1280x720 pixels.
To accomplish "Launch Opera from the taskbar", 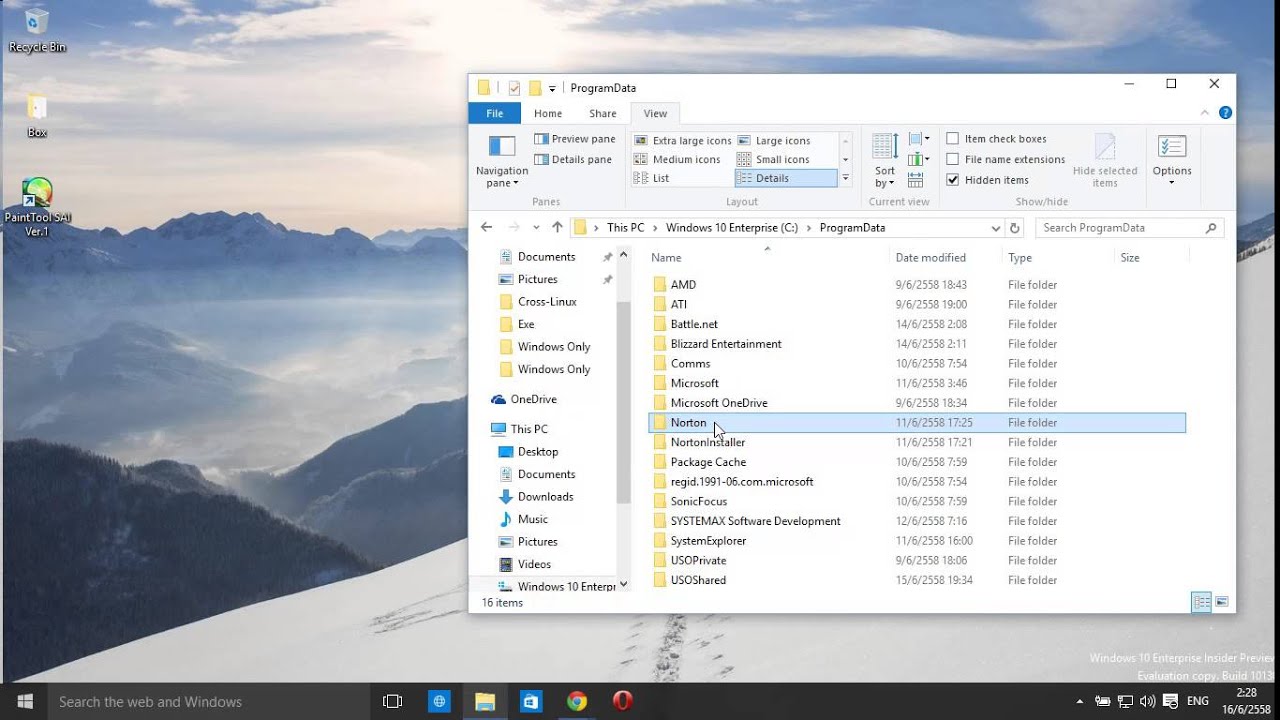I will coord(623,702).
